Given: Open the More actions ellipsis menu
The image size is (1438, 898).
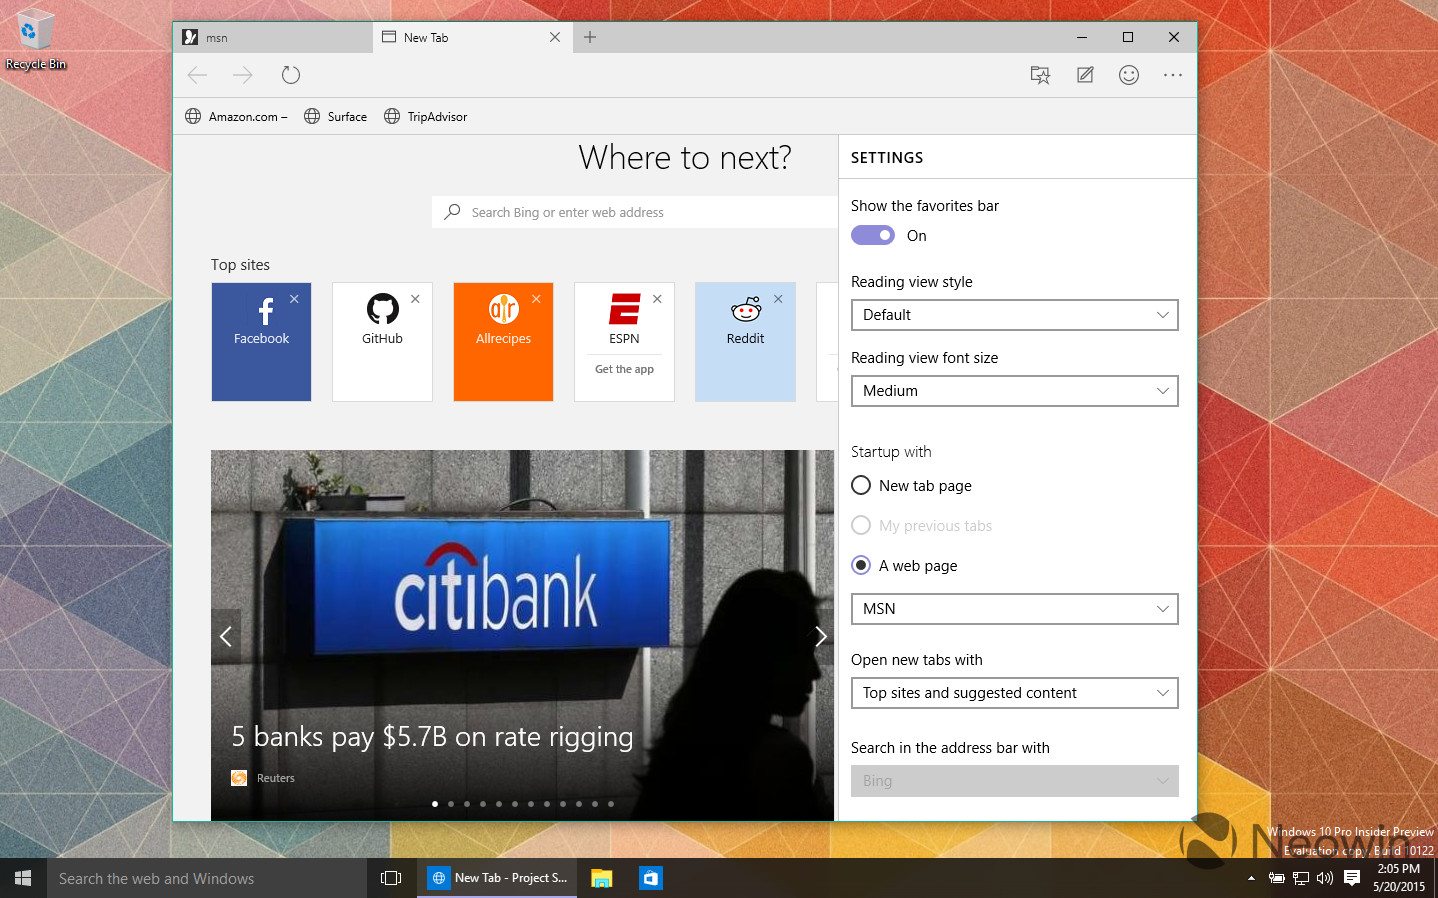Looking at the screenshot, I should [1172, 75].
